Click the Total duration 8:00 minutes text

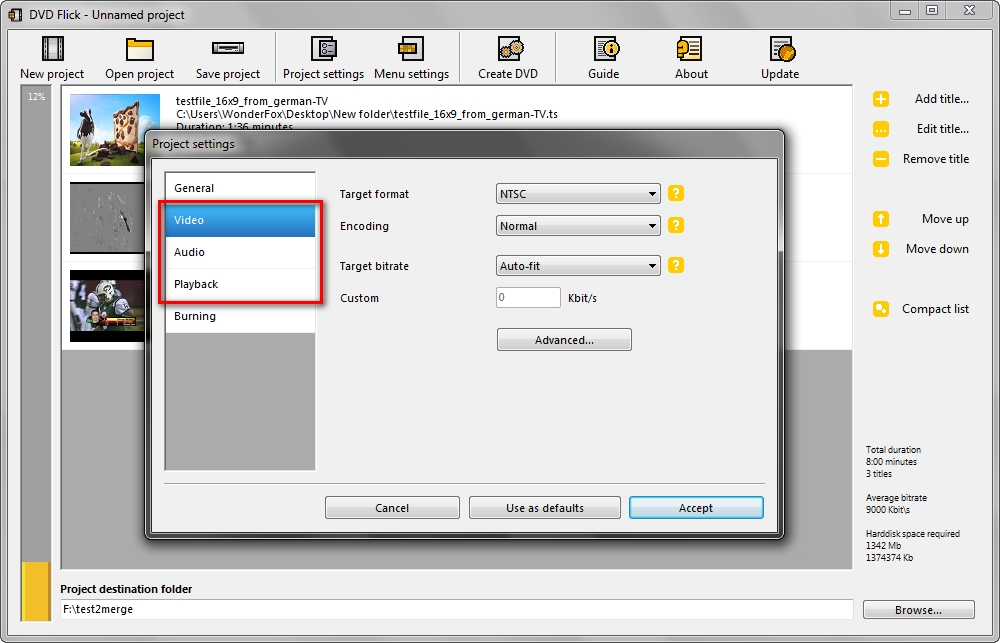893,455
